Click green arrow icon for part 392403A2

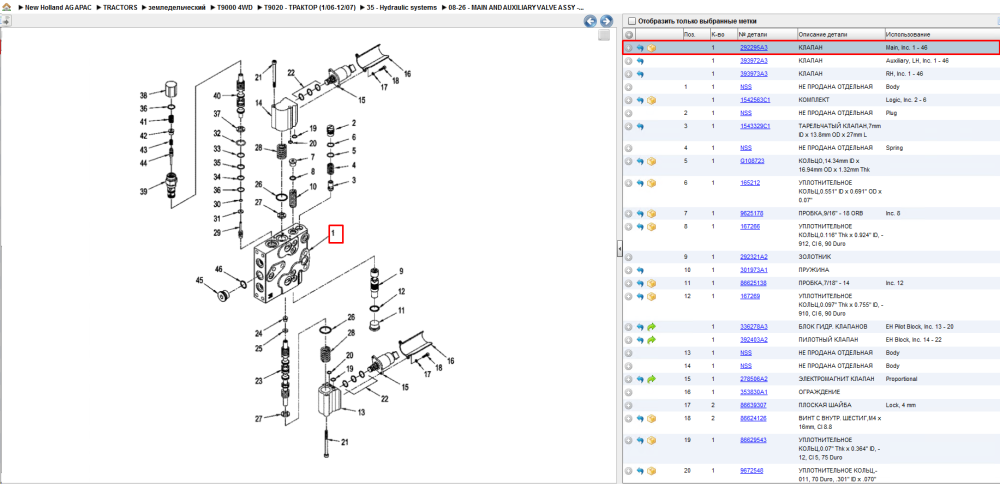point(651,340)
